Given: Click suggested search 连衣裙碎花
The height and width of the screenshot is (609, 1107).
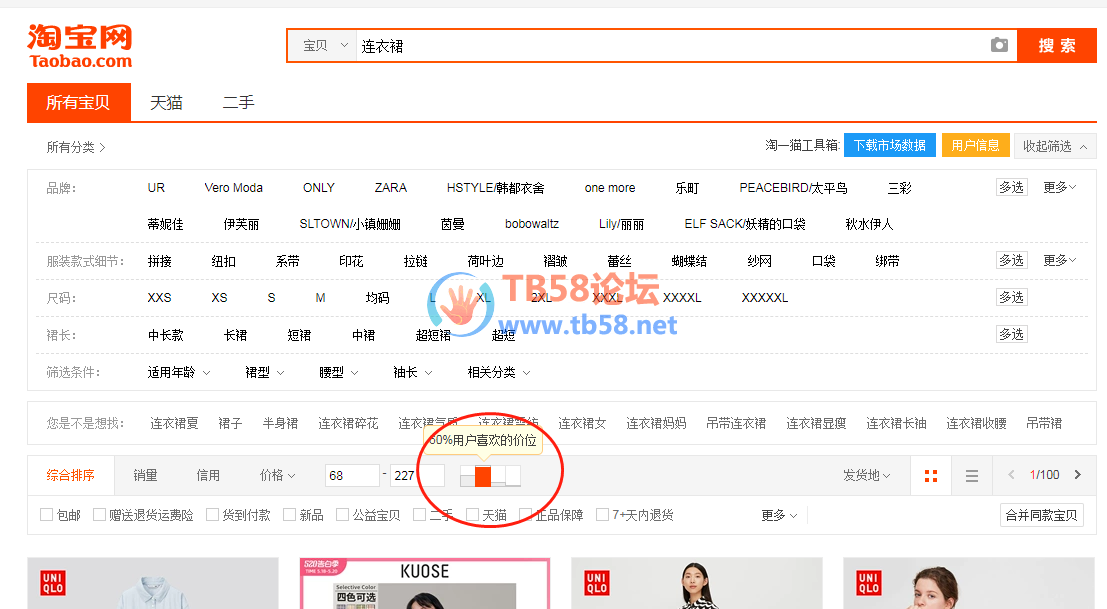Looking at the screenshot, I should click(x=348, y=423).
